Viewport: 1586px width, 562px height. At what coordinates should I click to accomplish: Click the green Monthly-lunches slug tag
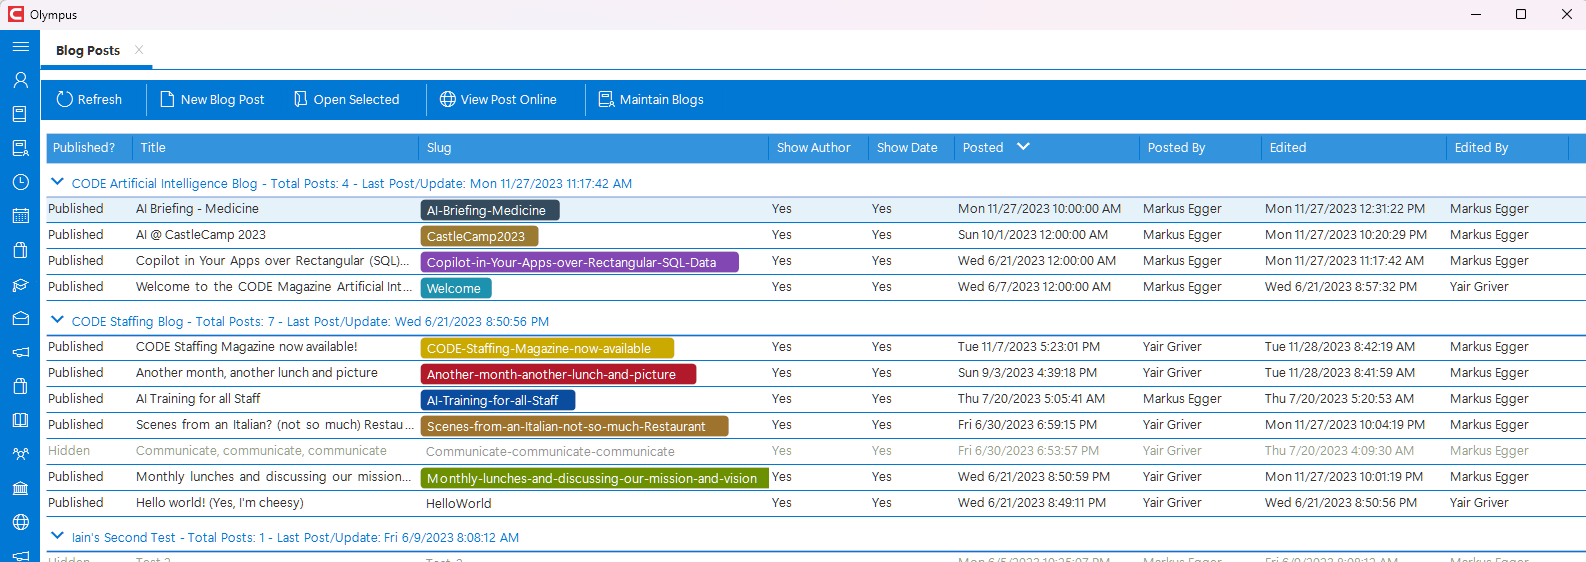(x=595, y=478)
